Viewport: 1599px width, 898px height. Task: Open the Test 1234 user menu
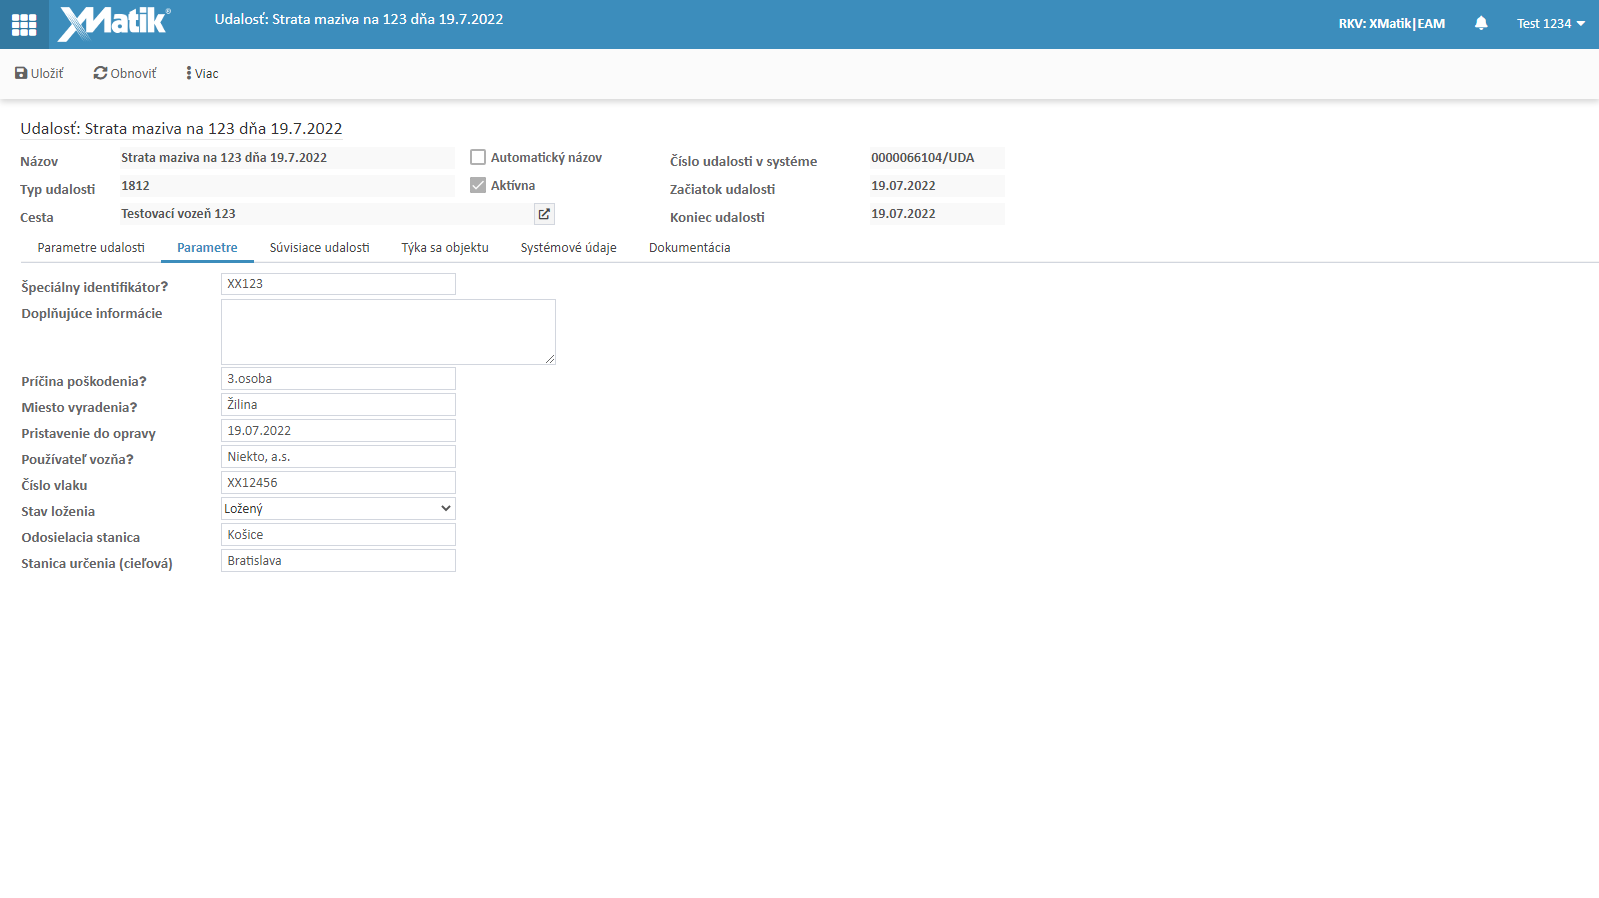1550,23
